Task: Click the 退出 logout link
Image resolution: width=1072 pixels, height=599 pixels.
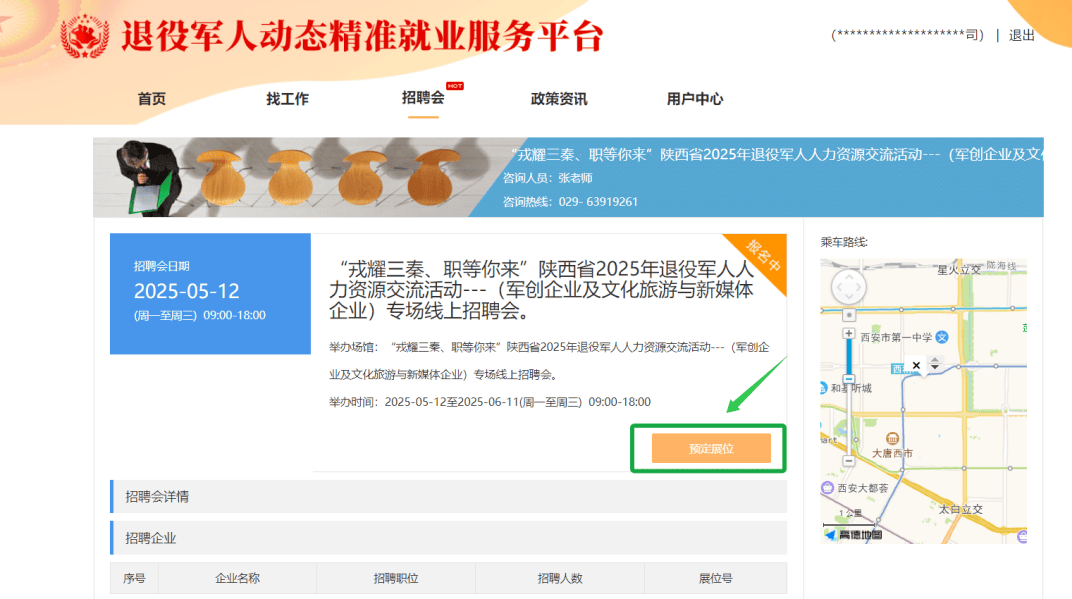Action: click(1021, 36)
